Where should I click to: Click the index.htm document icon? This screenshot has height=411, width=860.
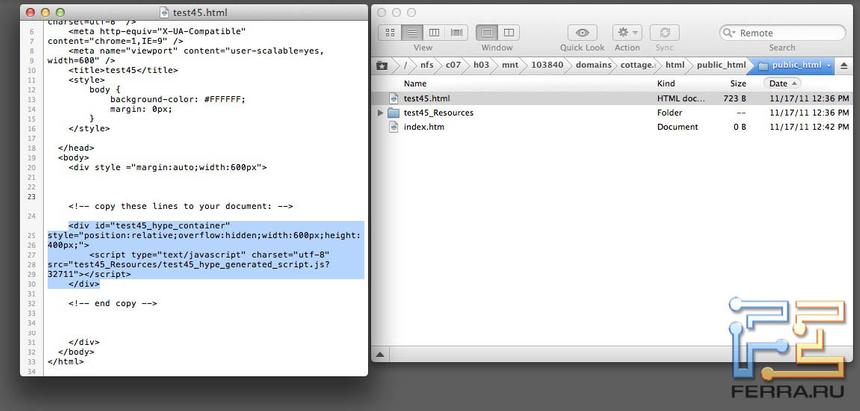point(393,127)
